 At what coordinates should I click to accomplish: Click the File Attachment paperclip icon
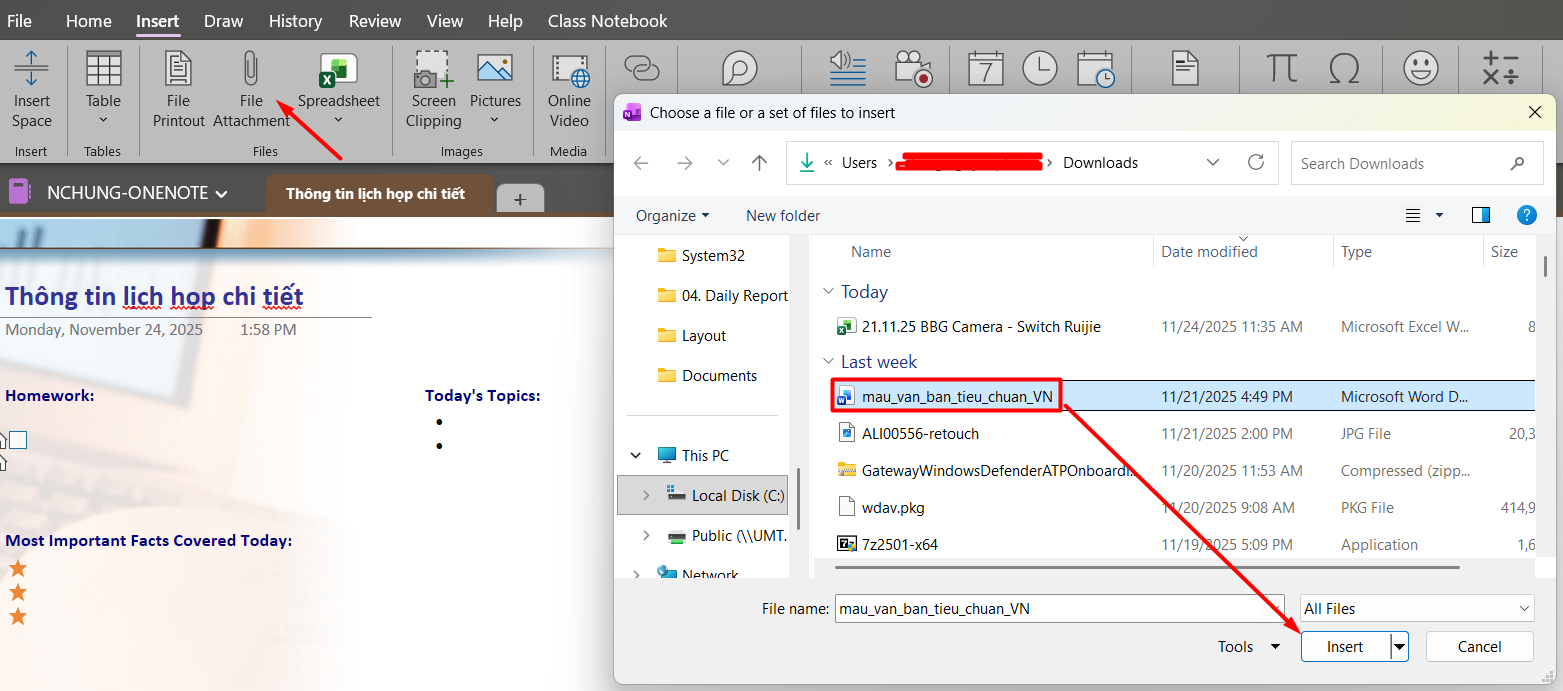(x=250, y=70)
